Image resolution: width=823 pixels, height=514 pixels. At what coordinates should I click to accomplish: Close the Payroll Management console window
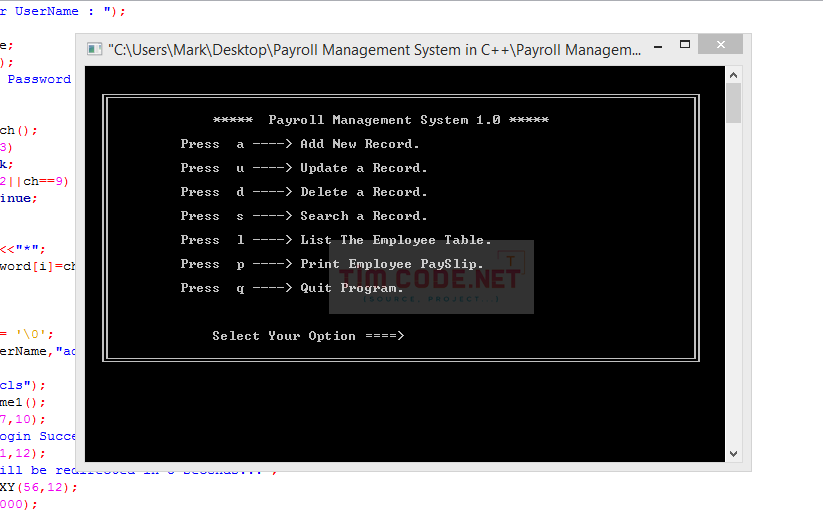[x=720, y=45]
